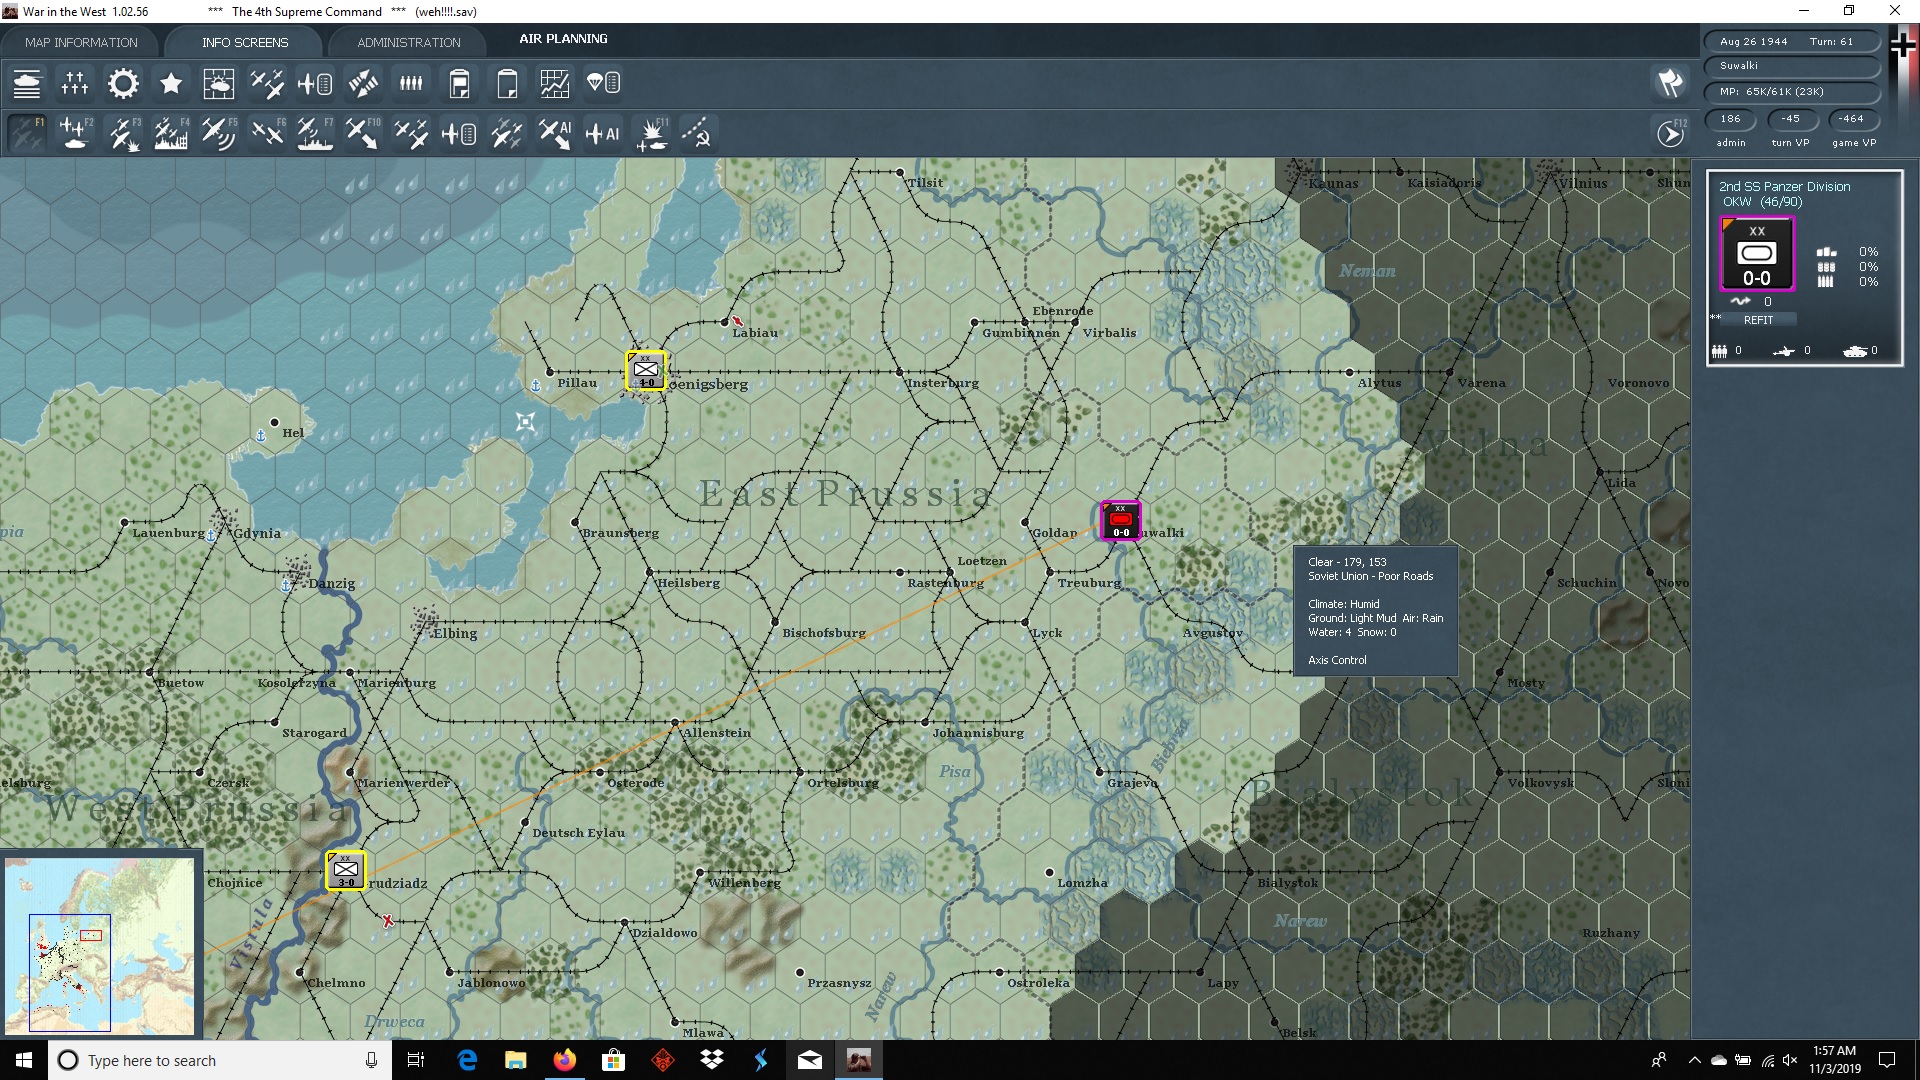Click the taskbar search box
This screenshot has width=1920, height=1080.
pyautogui.click(x=220, y=1060)
